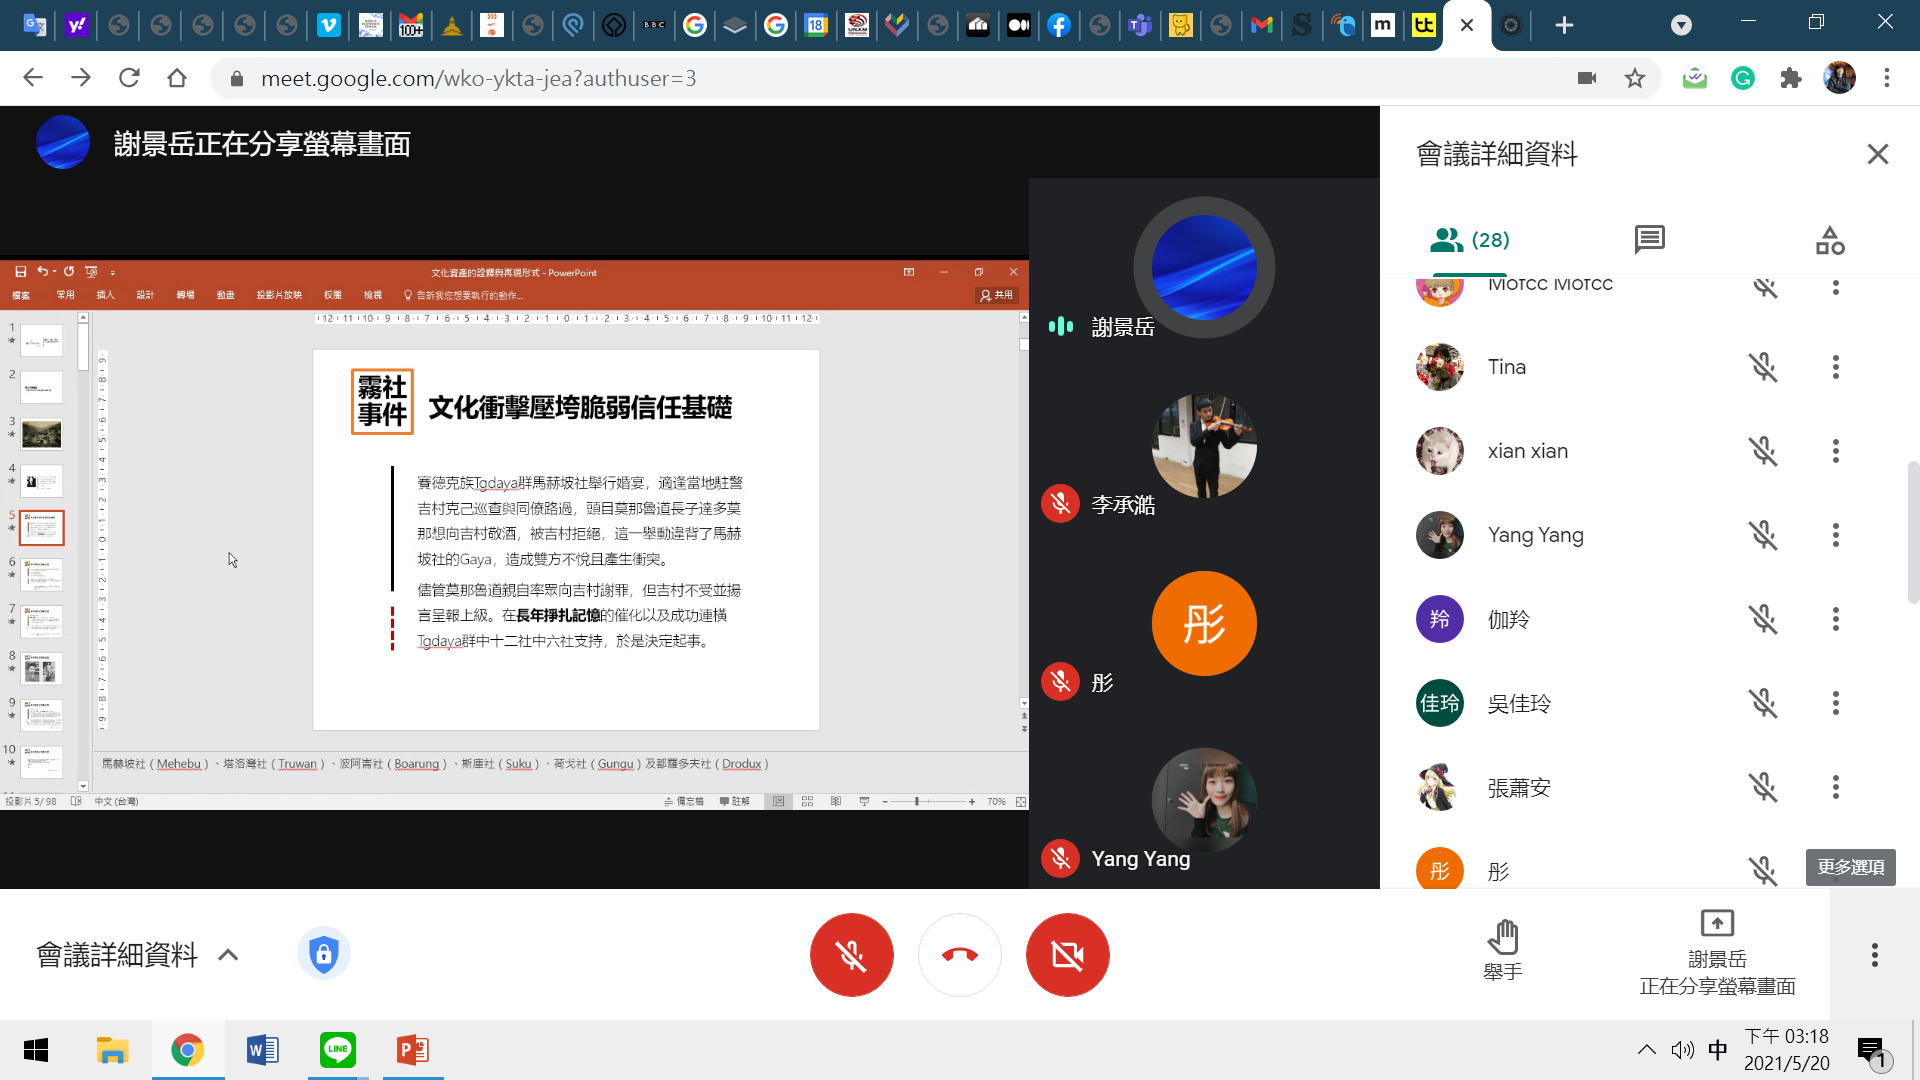
Task: Open more options for xian xian participant
Action: [1835, 451]
